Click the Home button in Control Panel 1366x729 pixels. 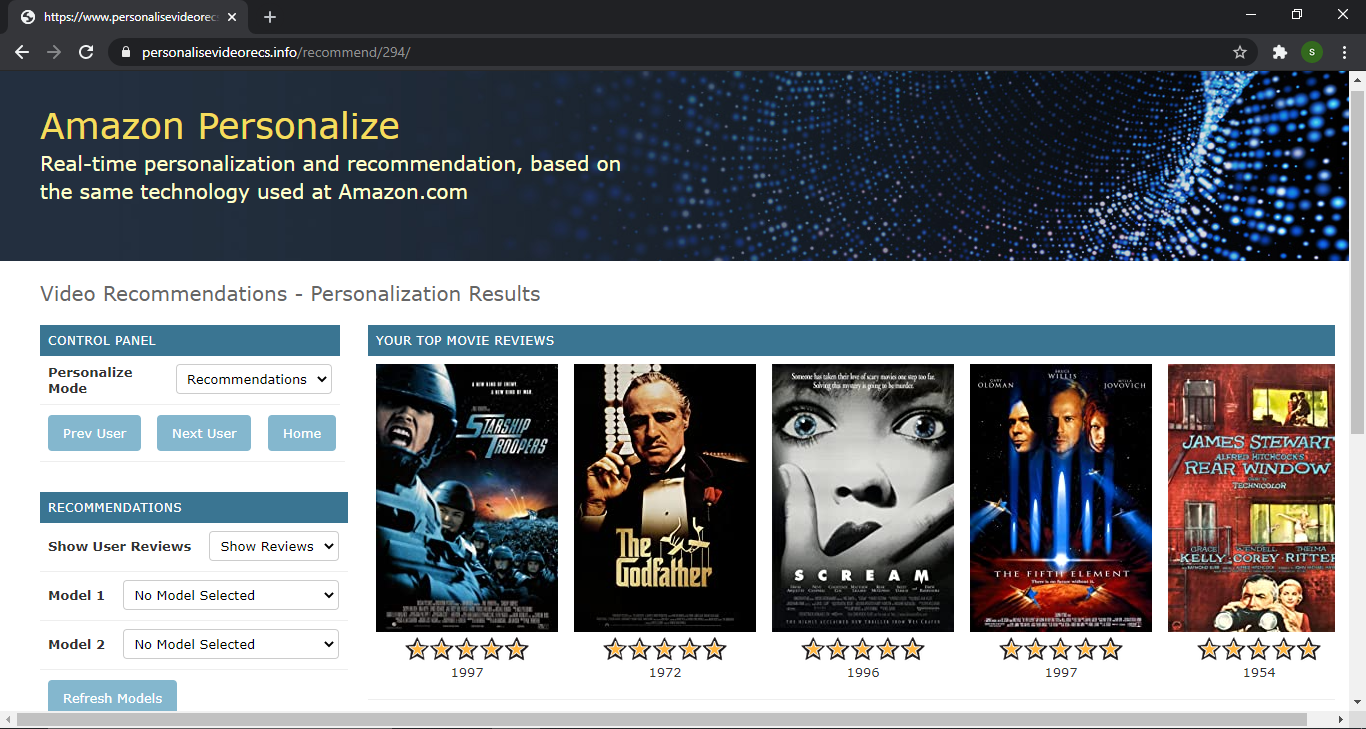tap(301, 433)
